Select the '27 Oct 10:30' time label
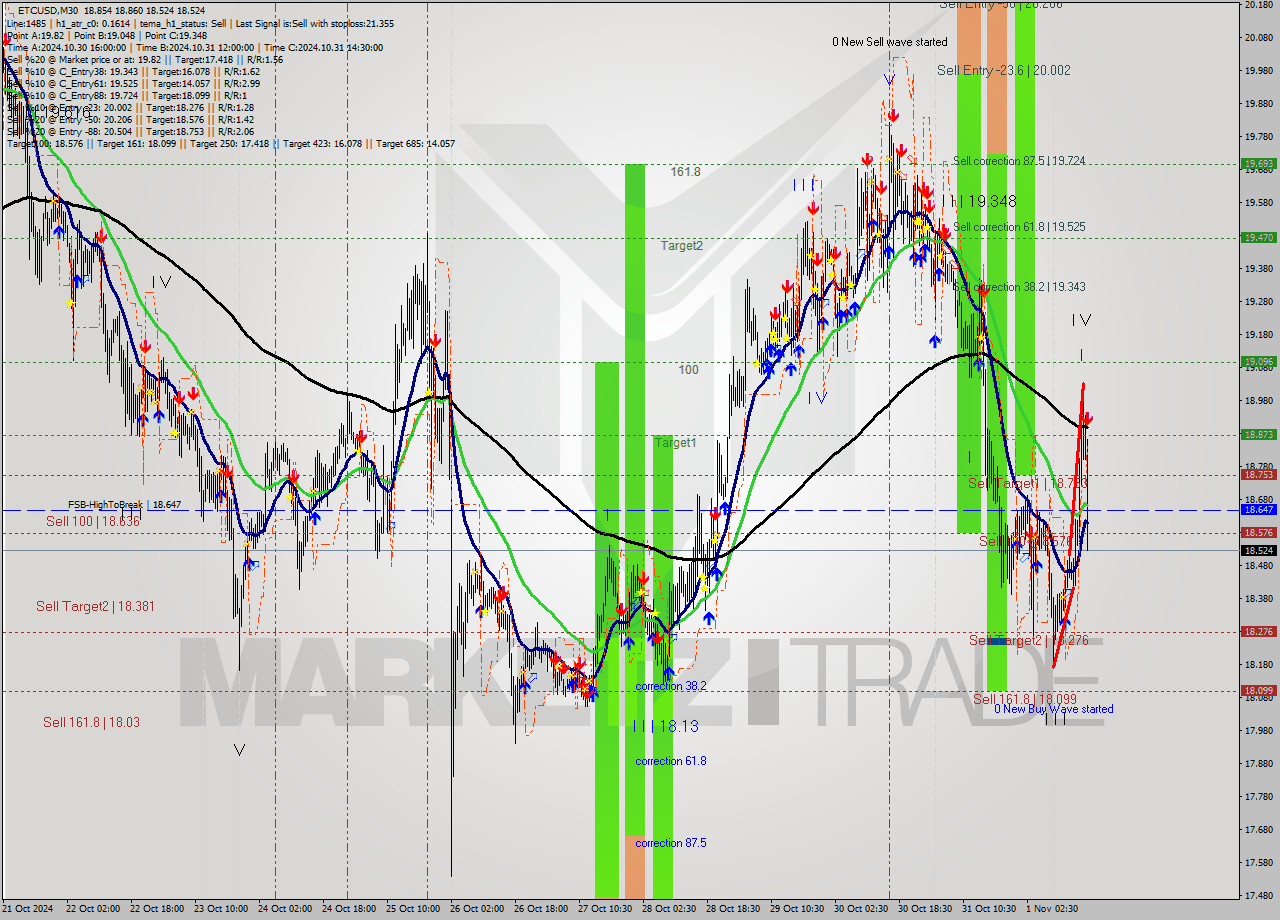 [605, 908]
